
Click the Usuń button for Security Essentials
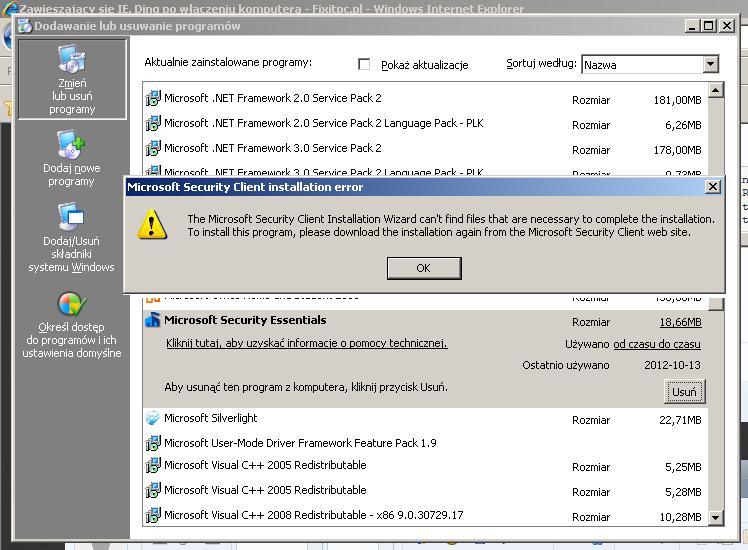684,392
